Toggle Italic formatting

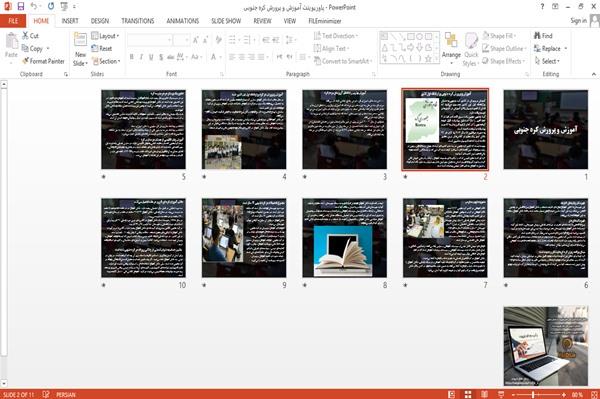point(141,57)
